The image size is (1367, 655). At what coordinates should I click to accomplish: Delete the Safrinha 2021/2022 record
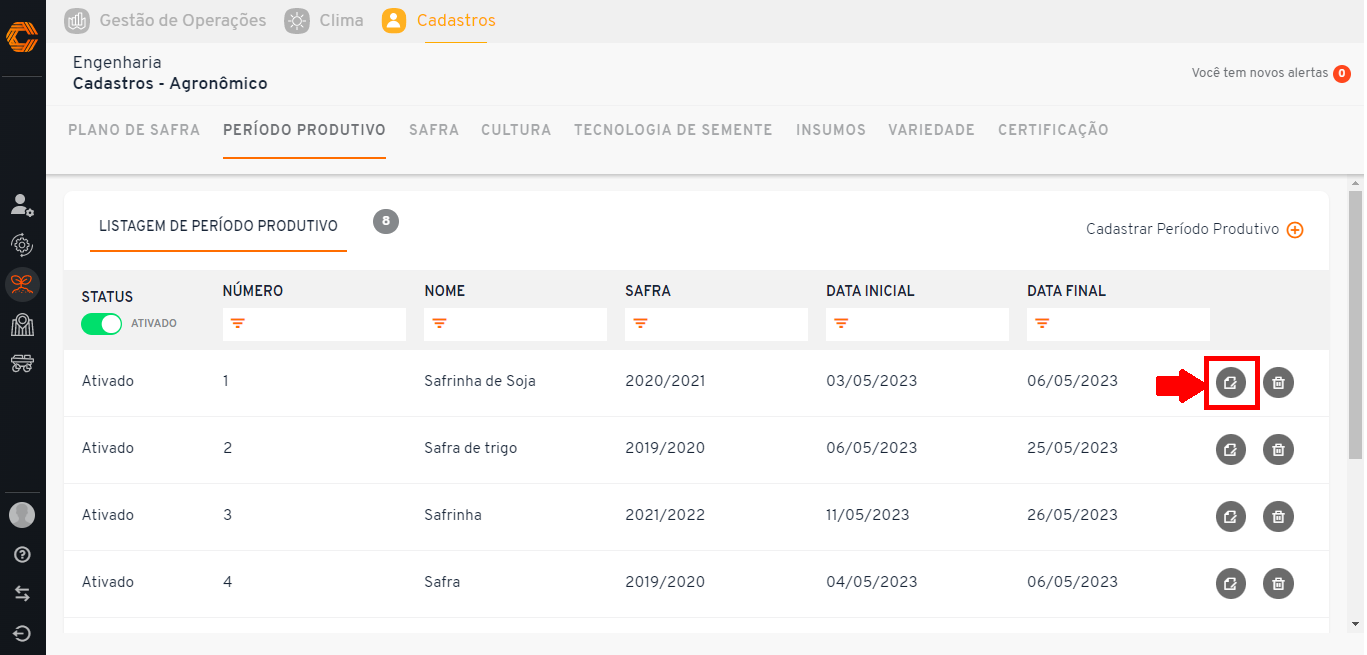pos(1278,517)
